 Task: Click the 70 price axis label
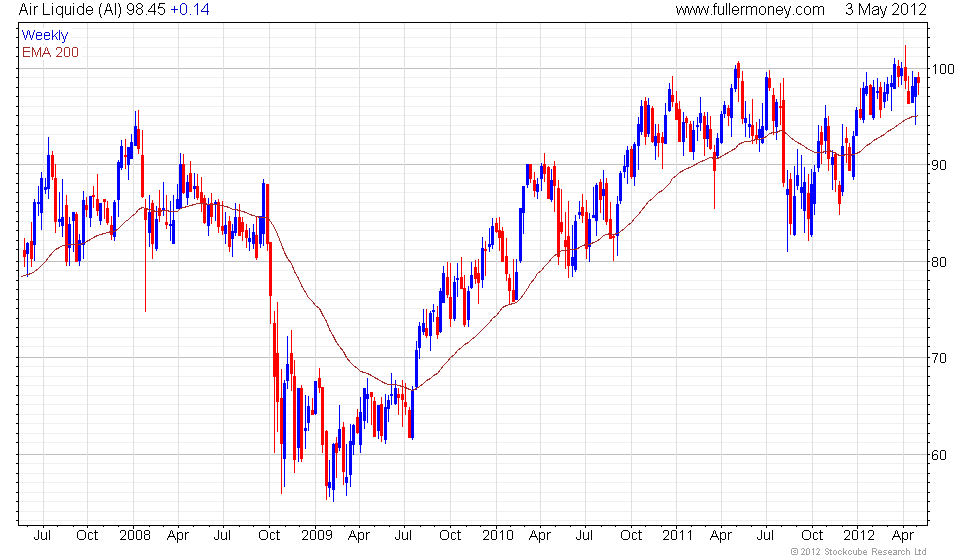click(x=939, y=359)
